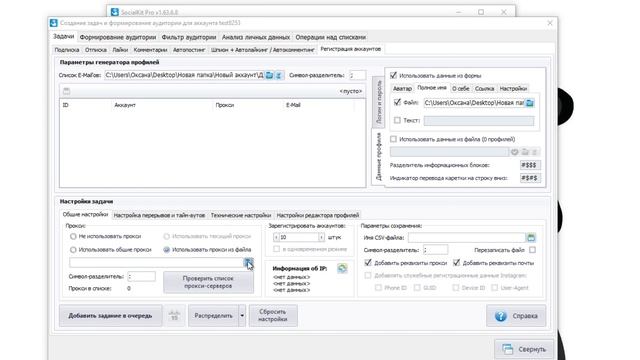Viewport: 640px width, 360px height.
Task: Switch to Формирование аудитории tab
Action: click(x=118, y=37)
